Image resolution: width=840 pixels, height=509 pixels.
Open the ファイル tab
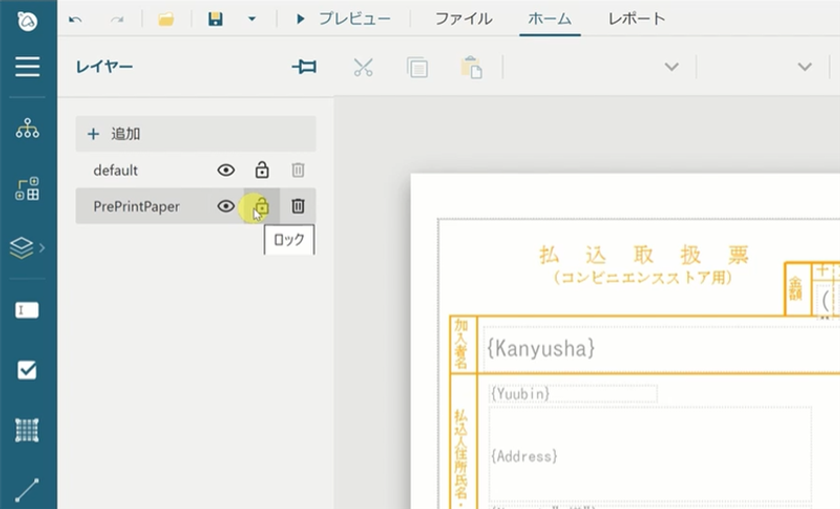click(464, 19)
